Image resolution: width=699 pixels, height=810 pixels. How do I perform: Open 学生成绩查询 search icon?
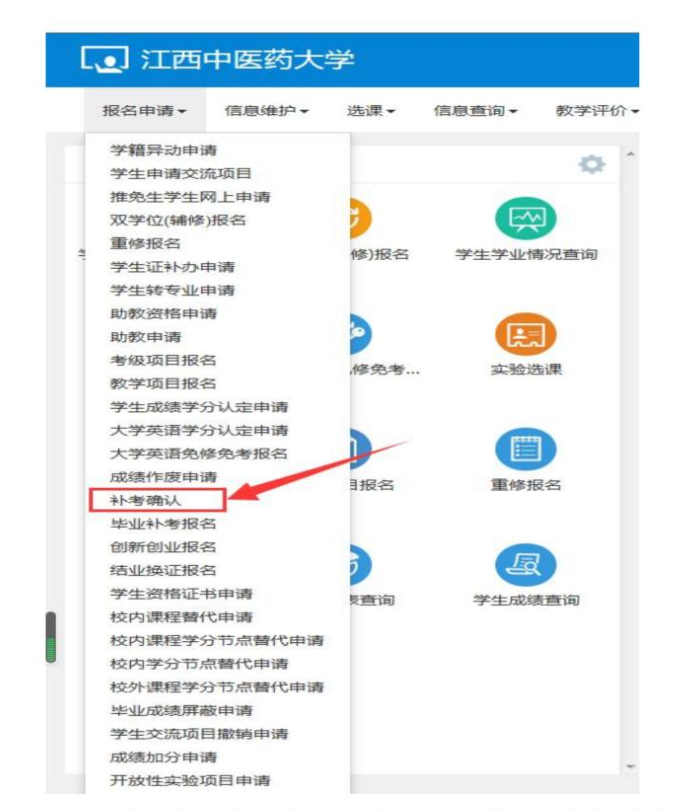(525, 565)
